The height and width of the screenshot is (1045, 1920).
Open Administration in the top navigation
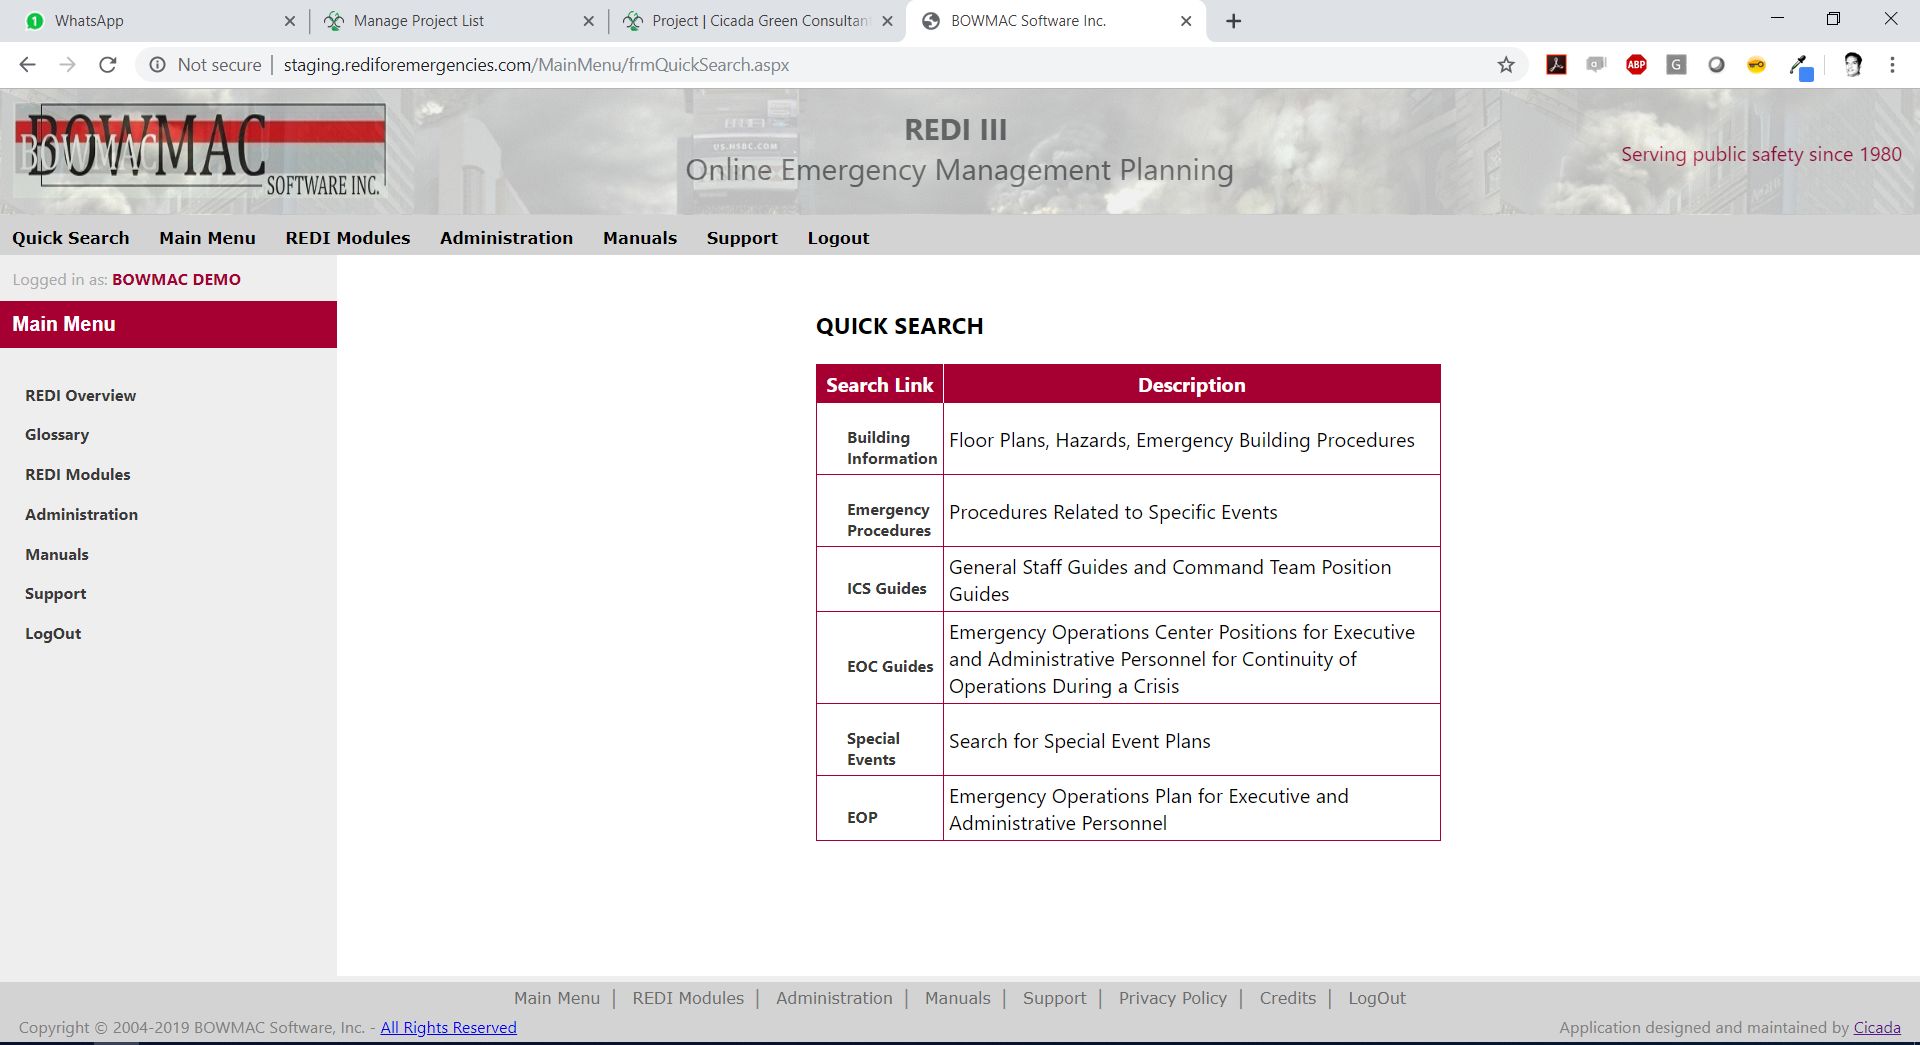coord(506,238)
